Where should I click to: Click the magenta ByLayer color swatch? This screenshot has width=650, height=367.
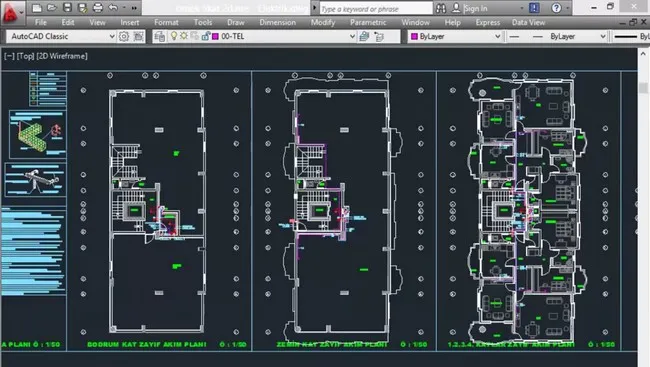pos(414,36)
